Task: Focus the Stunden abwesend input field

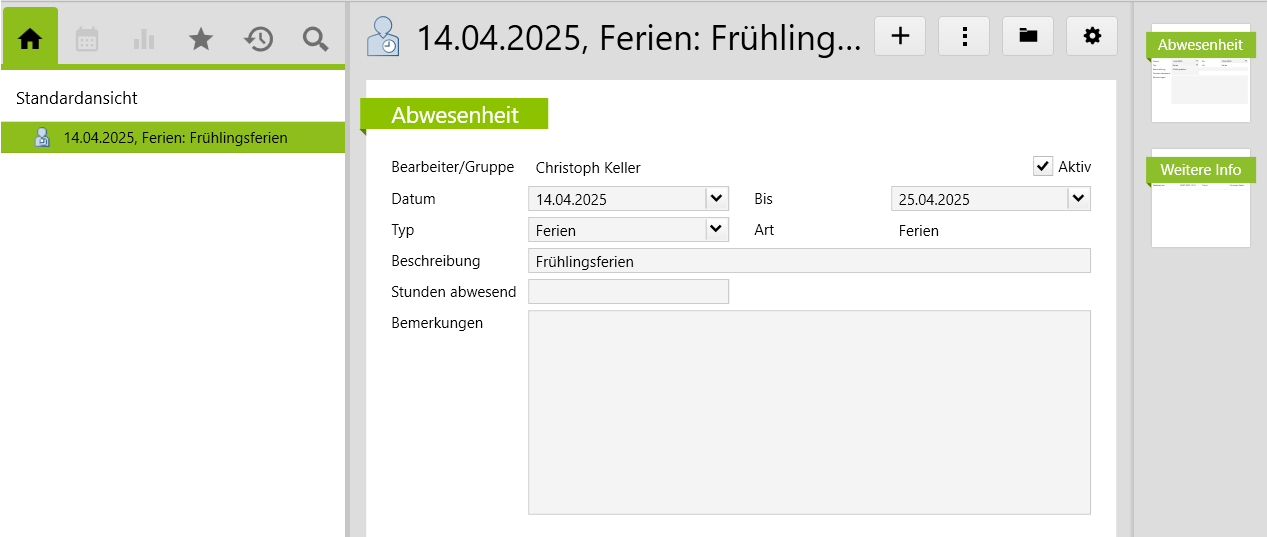Action: coord(628,292)
